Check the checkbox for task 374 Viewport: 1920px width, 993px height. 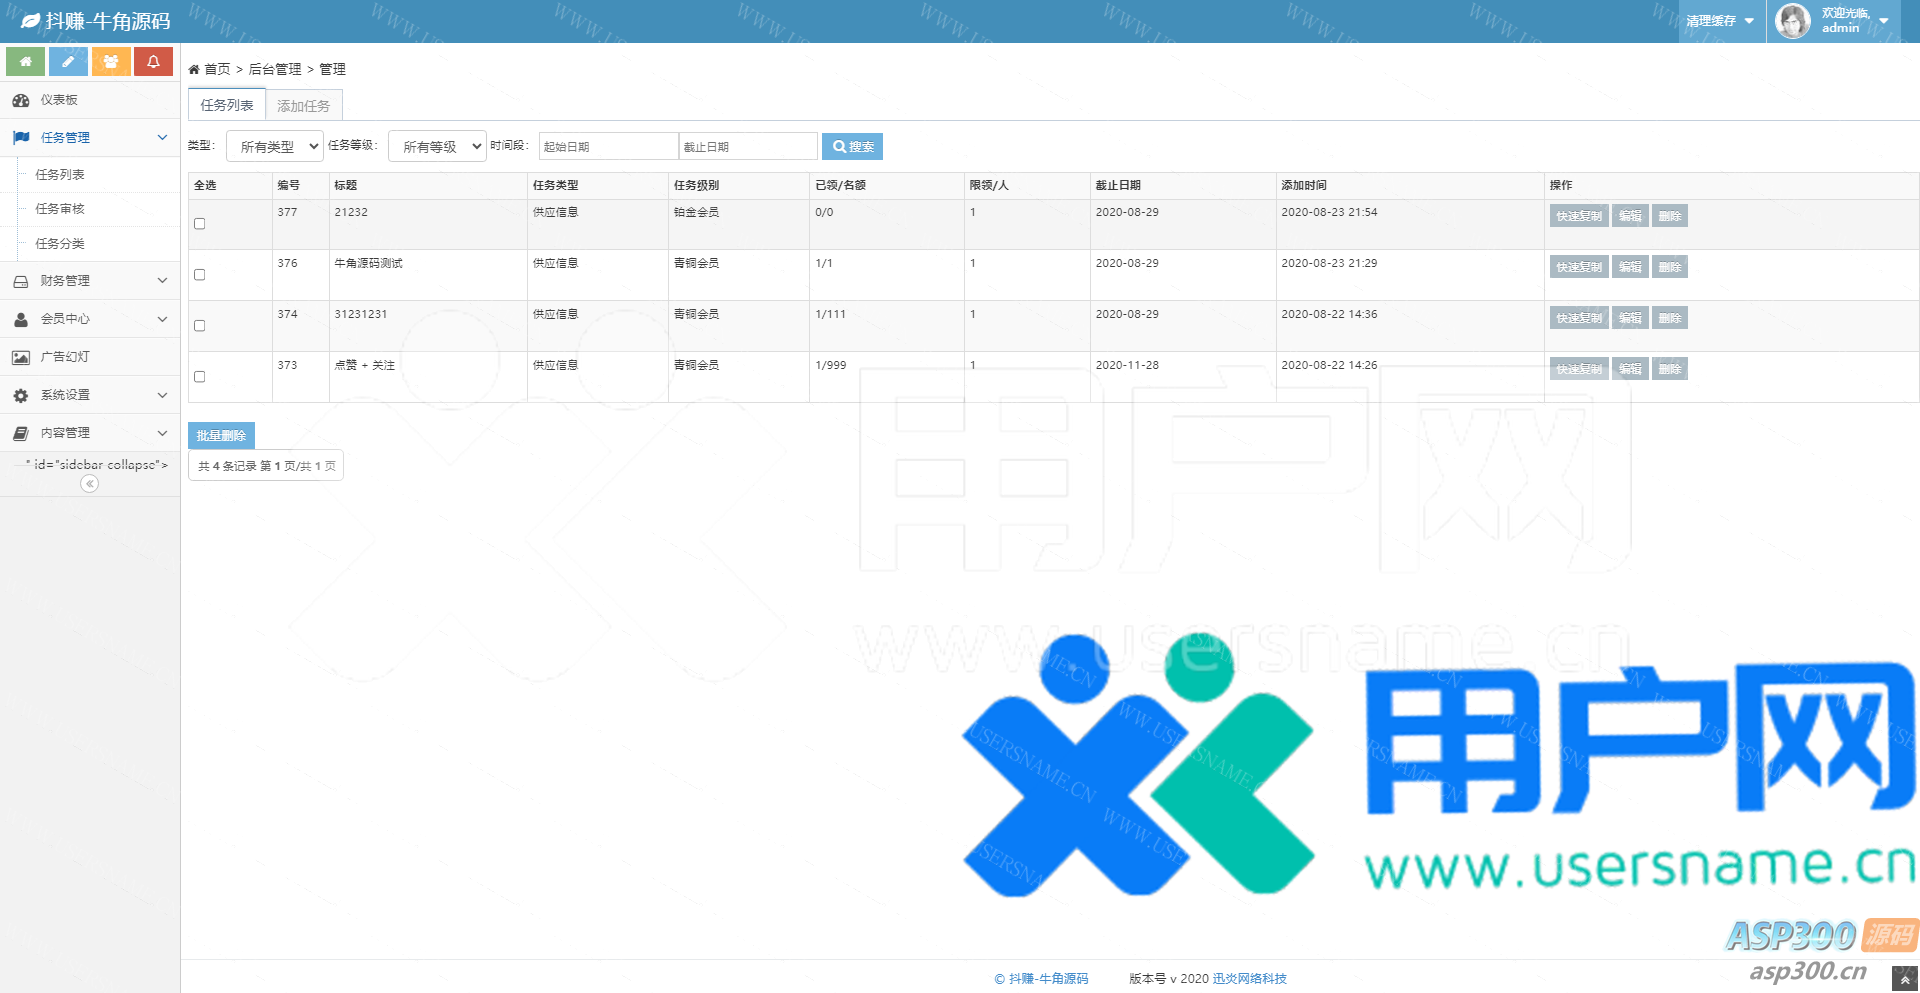click(x=200, y=326)
